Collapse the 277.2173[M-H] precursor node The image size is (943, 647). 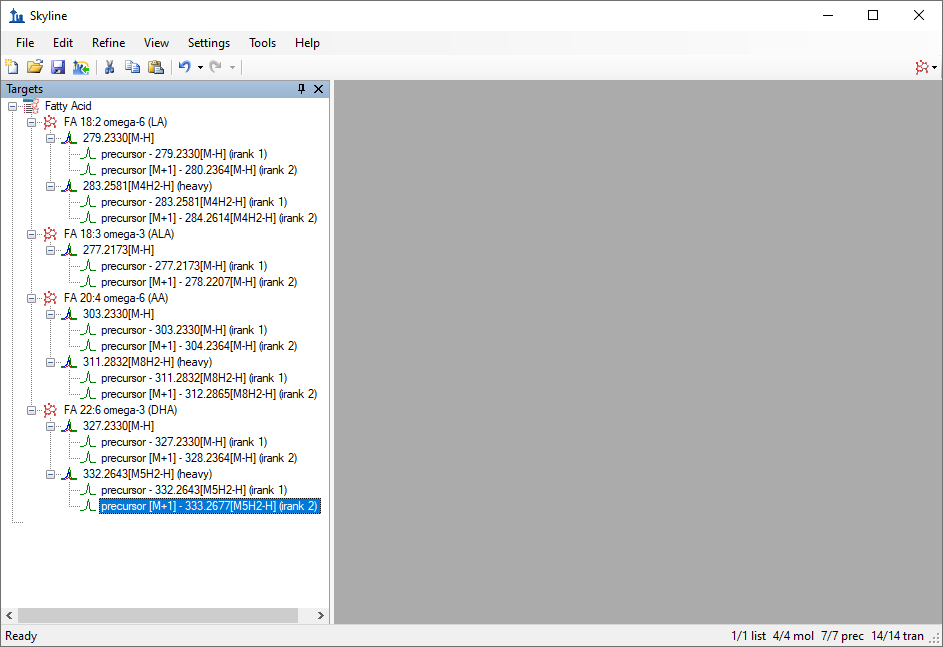pyautogui.click(x=51, y=250)
